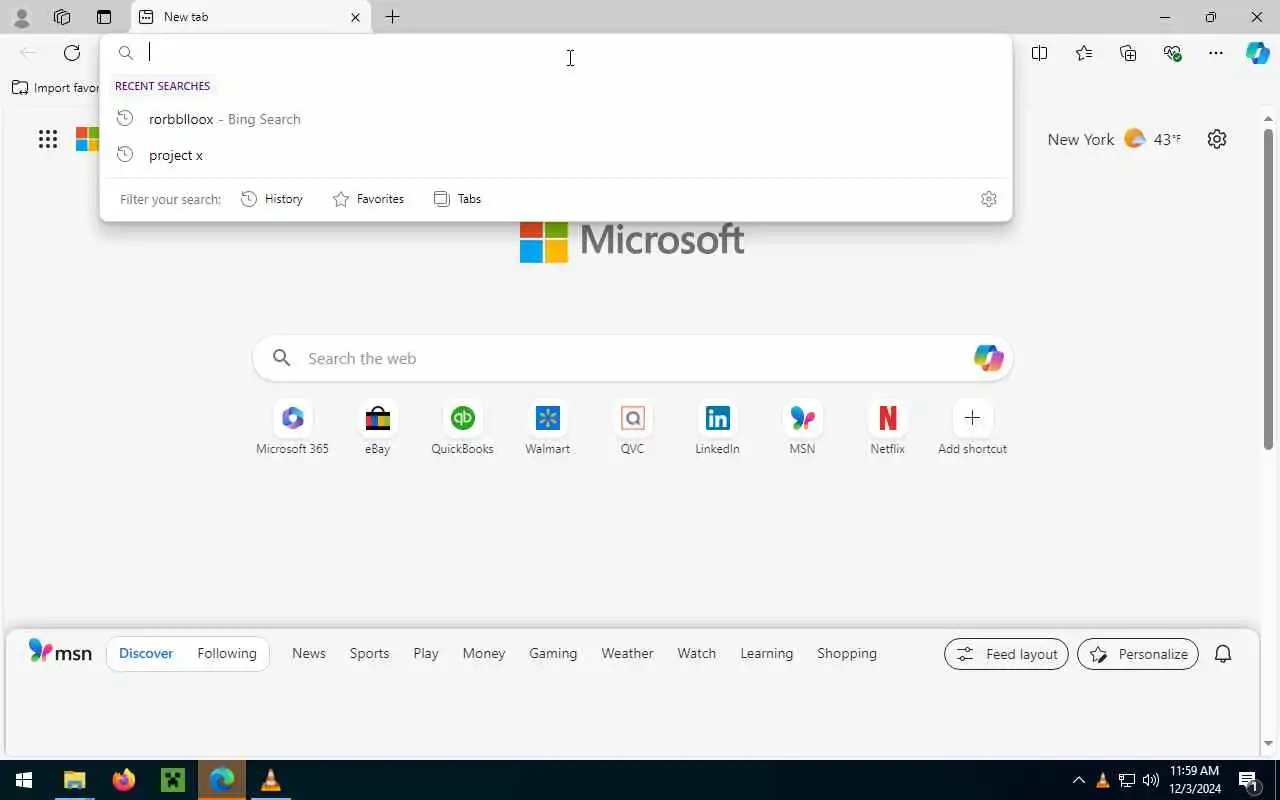Open the app launcher grid icon
The height and width of the screenshot is (800, 1280).
[48, 139]
